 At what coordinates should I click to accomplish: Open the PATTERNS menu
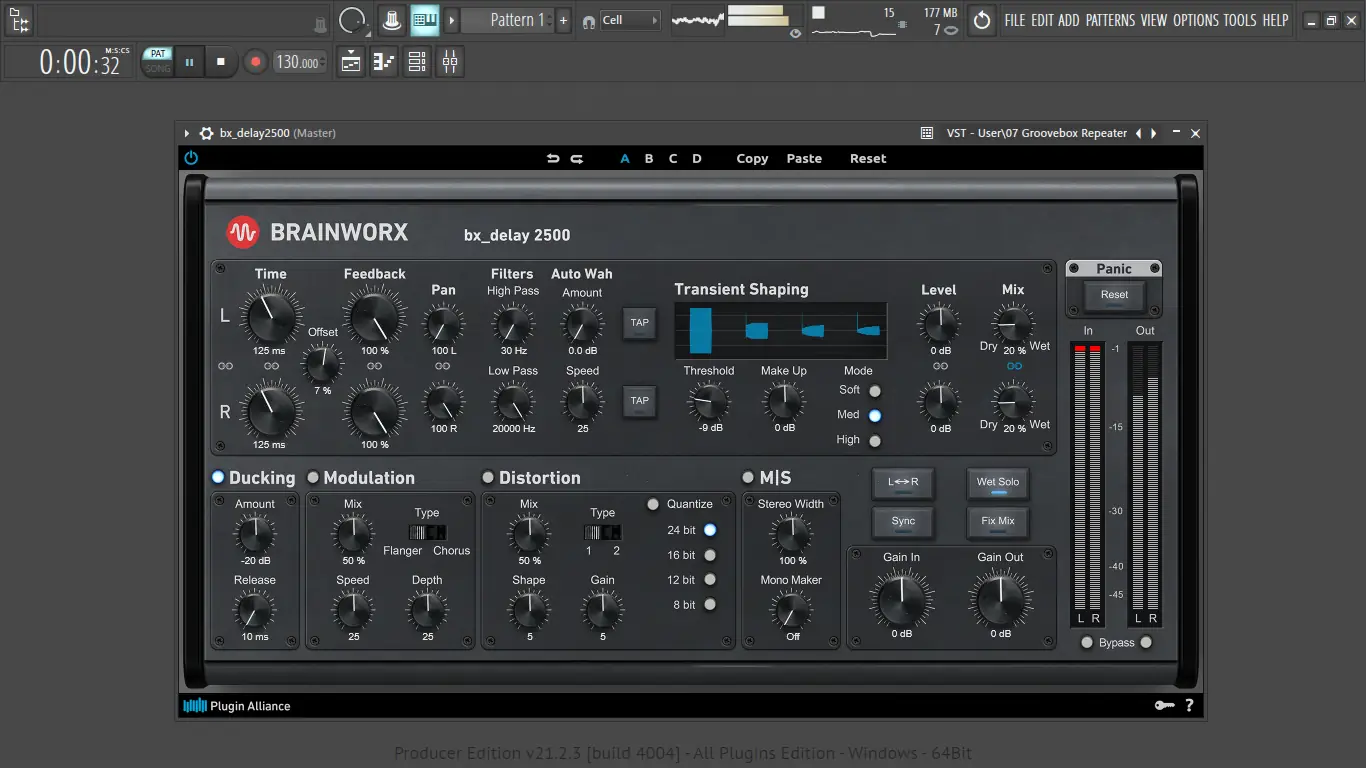[1110, 20]
